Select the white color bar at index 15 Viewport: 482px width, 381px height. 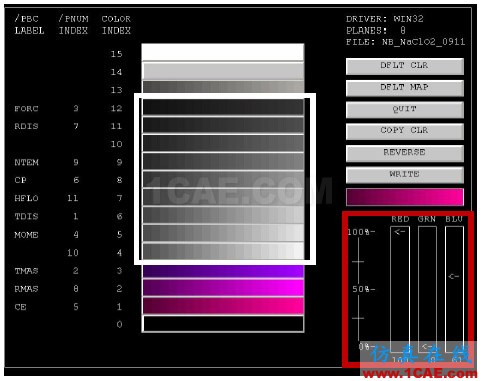[x=223, y=52]
